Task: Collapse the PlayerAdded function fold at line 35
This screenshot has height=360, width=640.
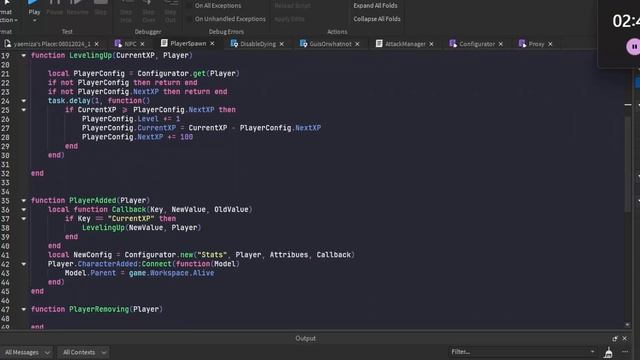Action: [24, 200]
